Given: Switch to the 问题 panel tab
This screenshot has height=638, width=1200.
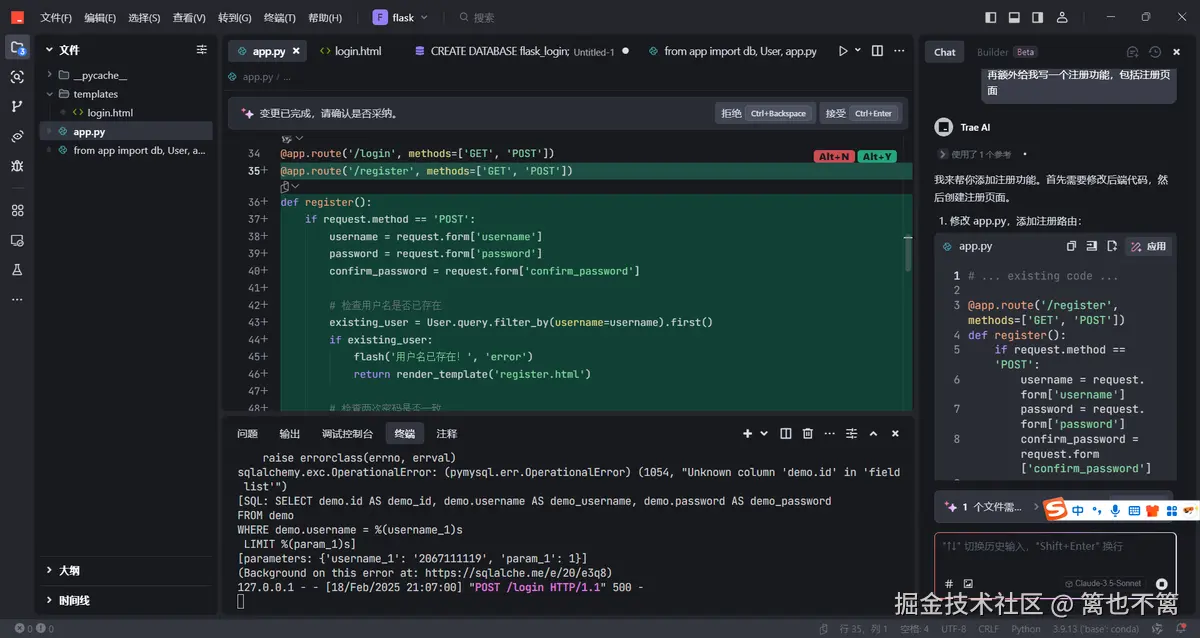Looking at the screenshot, I should click(247, 433).
